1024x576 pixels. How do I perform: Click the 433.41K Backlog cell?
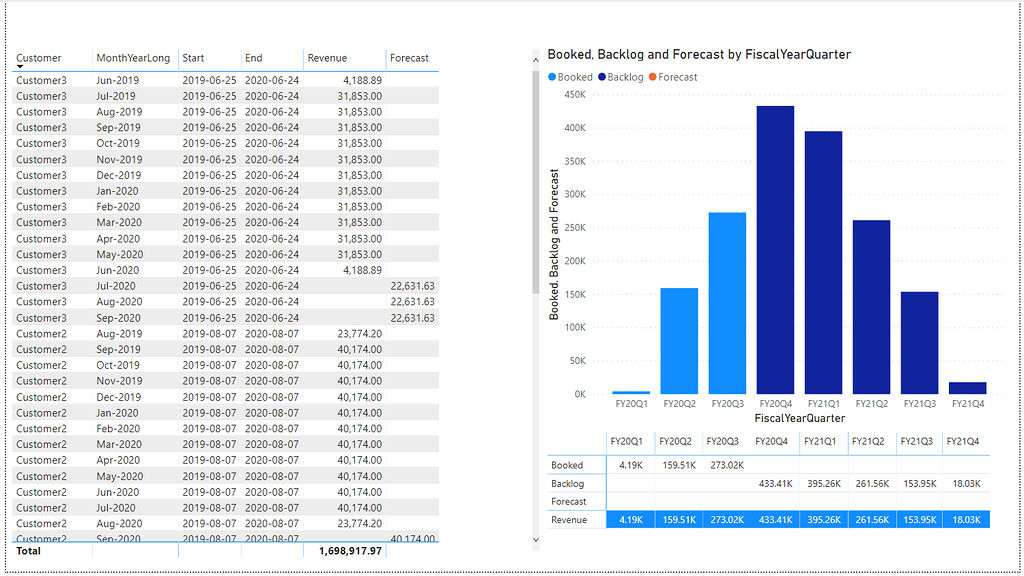click(x=774, y=483)
